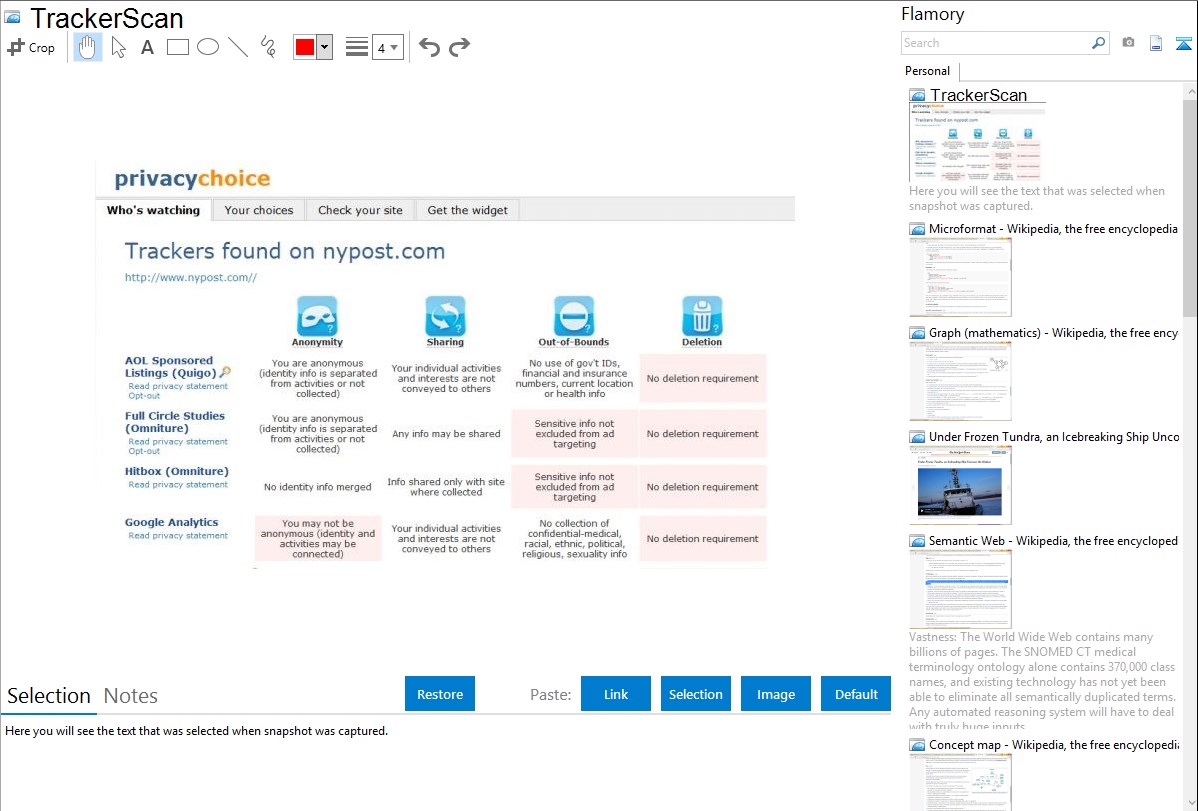Click the Paste Link button
Screen dimensions: 1198x811
[616, 694]
